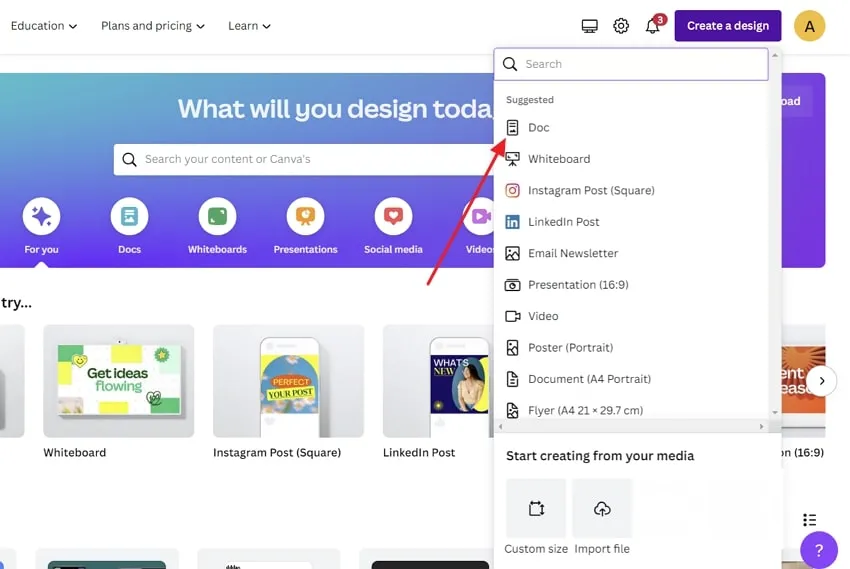Click the horizontal scrollbar right arrow
Viewport: 850px width, 569px height.
click(x=761, y=426)
